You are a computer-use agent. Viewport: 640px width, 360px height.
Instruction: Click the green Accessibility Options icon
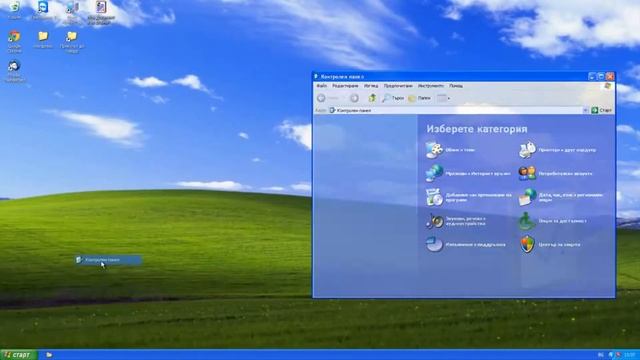(x=527, y=221)
